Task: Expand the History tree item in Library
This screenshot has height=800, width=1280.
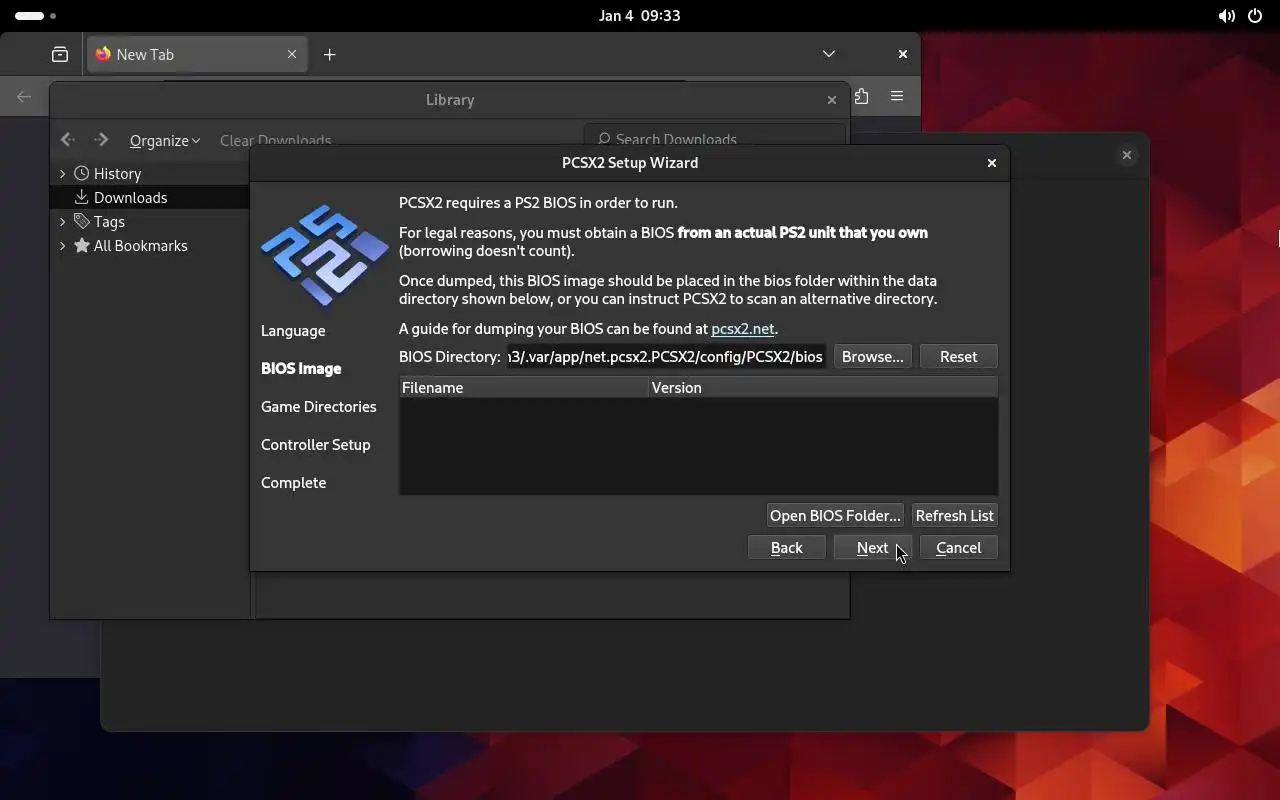Action: click(x=62, y=173)
